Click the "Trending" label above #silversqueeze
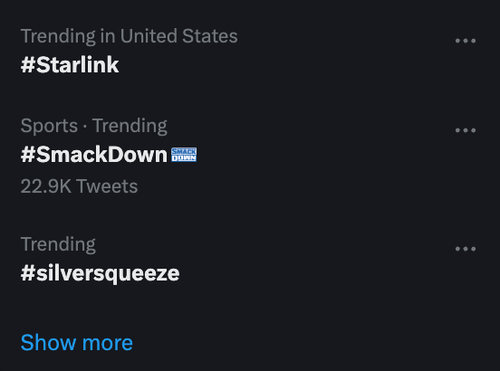This screenshot has height=371, width=500. [58, 244]
